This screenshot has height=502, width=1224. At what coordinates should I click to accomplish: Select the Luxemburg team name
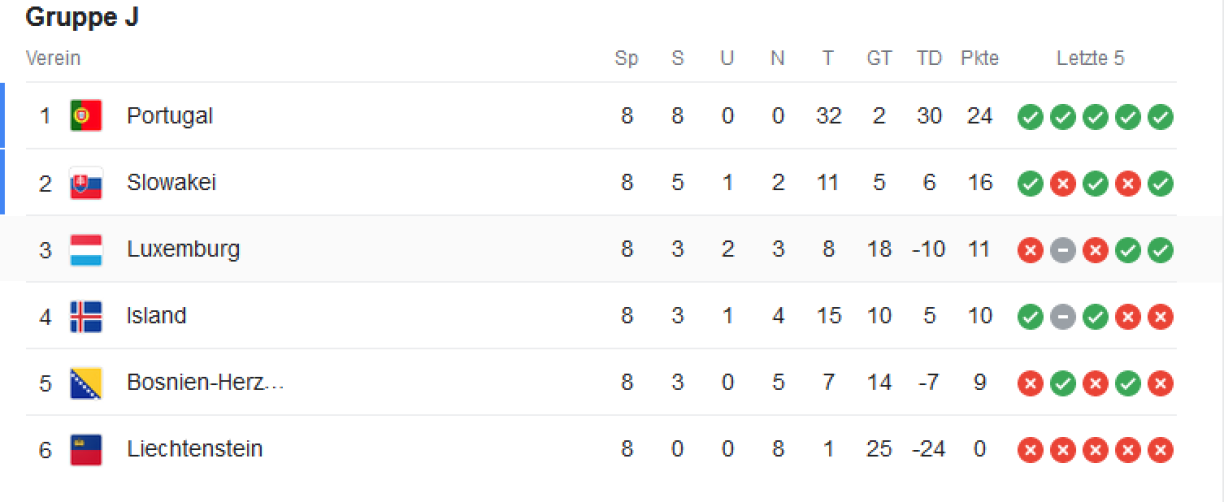point(183,250)
